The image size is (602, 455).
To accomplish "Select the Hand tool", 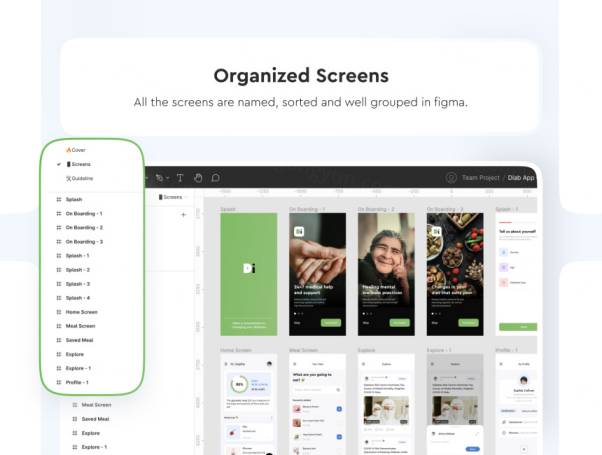I will point(198,178).
